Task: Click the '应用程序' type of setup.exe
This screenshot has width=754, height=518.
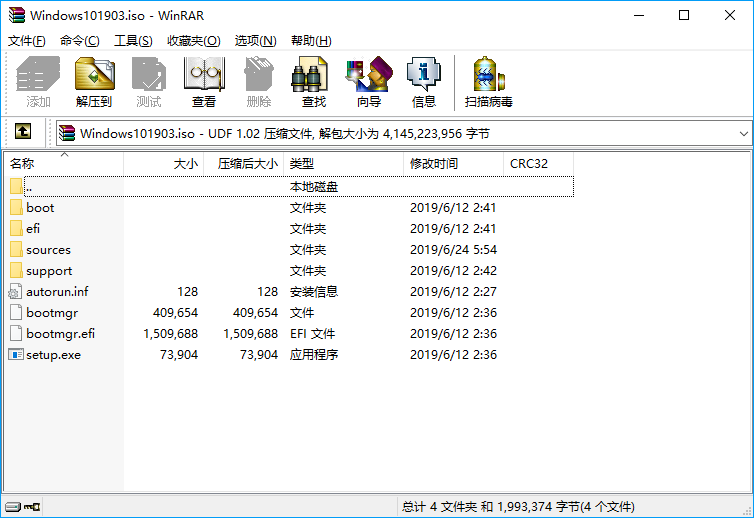Action: point(314,354)
